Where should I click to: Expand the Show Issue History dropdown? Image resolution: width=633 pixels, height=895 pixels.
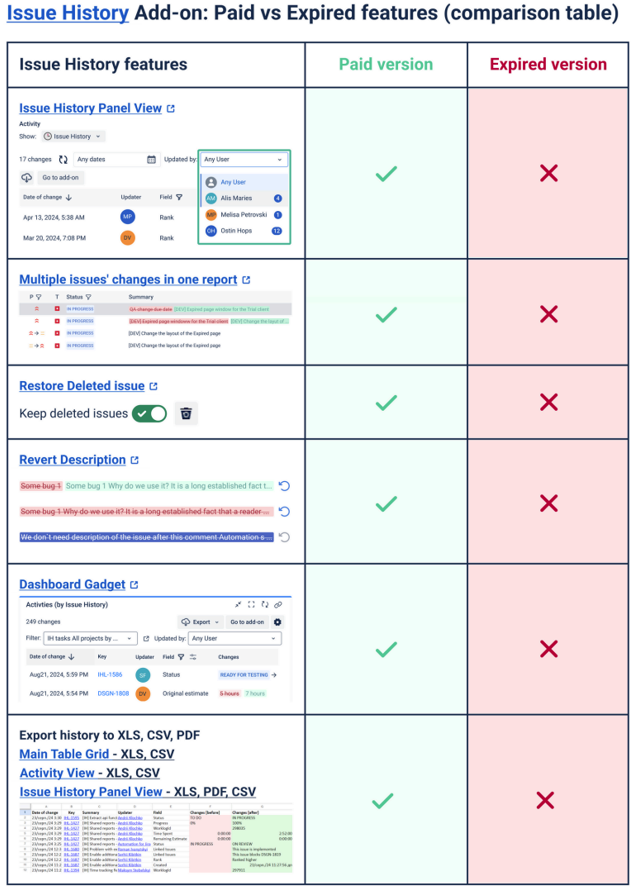[x=73, y=136]
